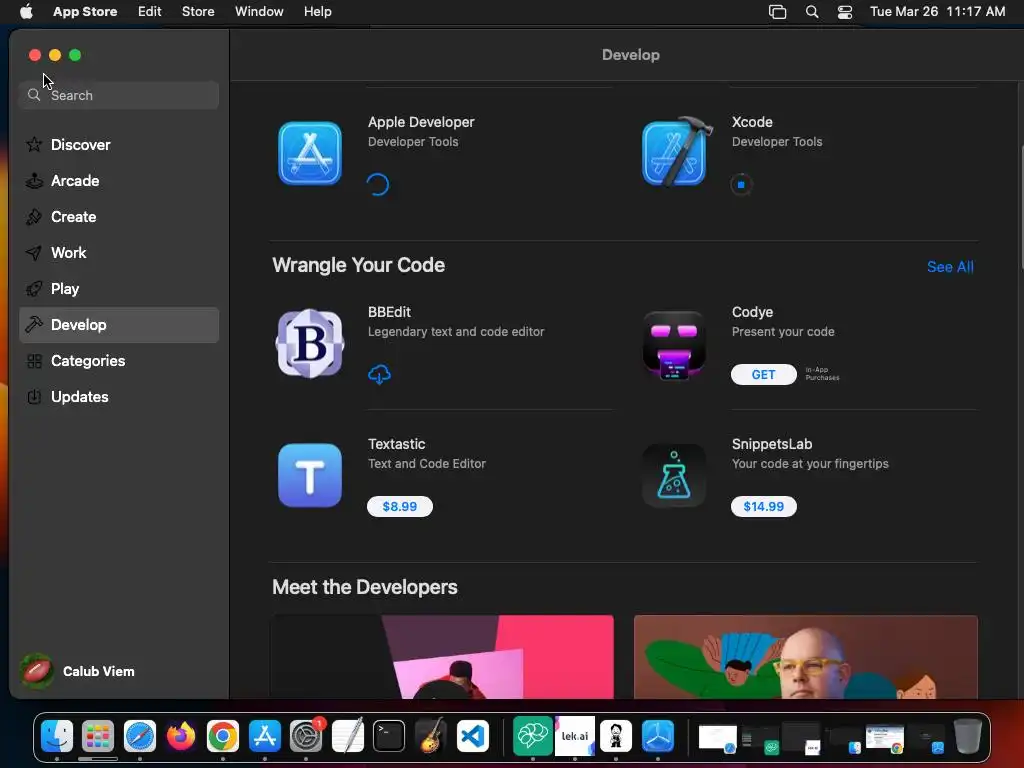Click the Xcode app title
This screenshot has height=768, width=1024.
click(x=752, y=122)
